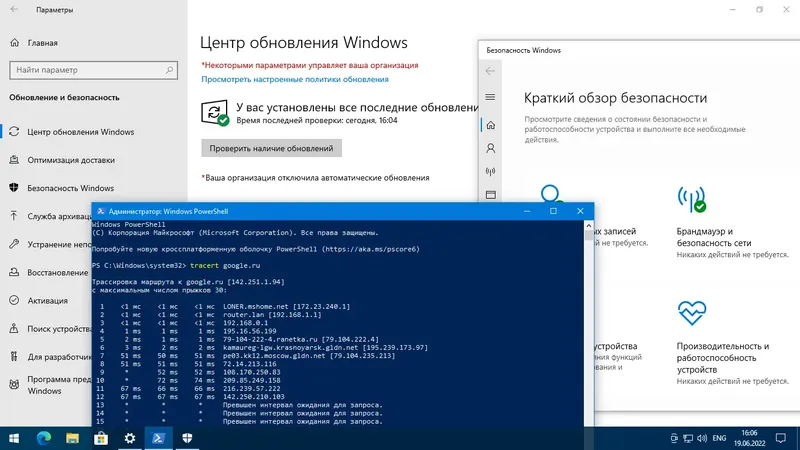Select Безопасность Windows in settings sidebar
800x450 pixels.
[x=70, y=188]
